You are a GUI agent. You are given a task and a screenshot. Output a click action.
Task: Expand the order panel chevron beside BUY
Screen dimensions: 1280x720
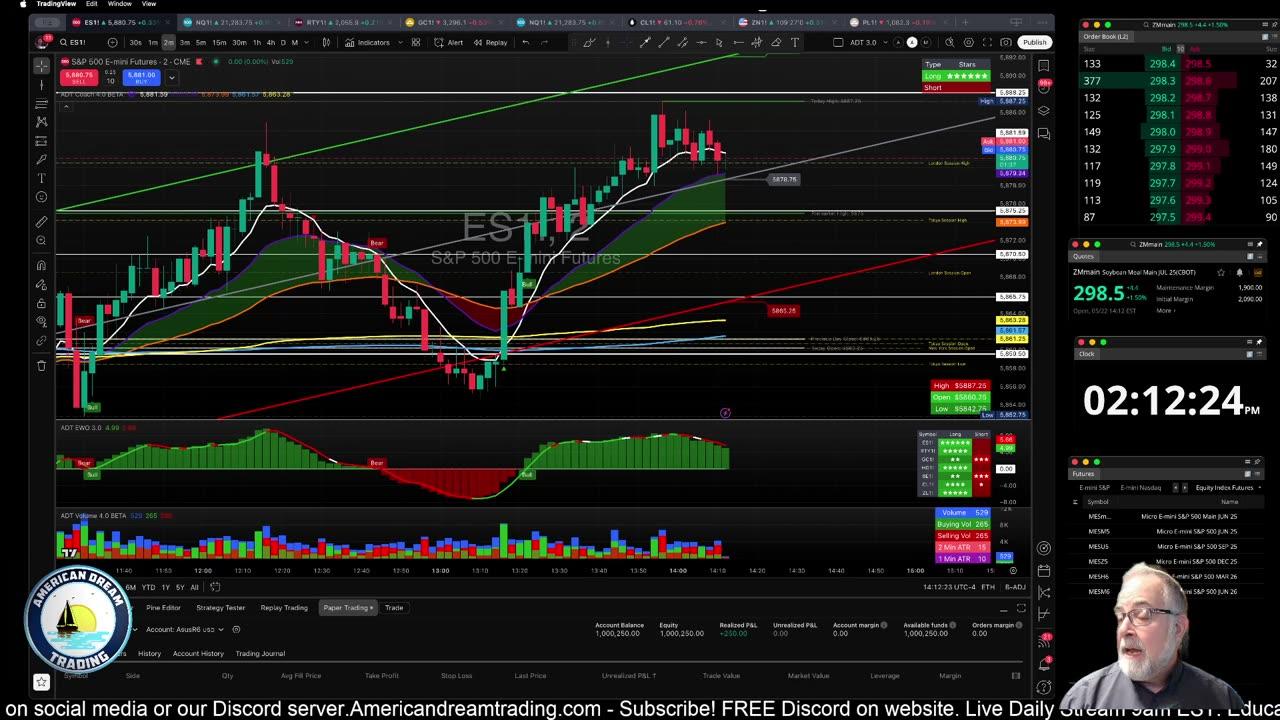tap(172, 77)
